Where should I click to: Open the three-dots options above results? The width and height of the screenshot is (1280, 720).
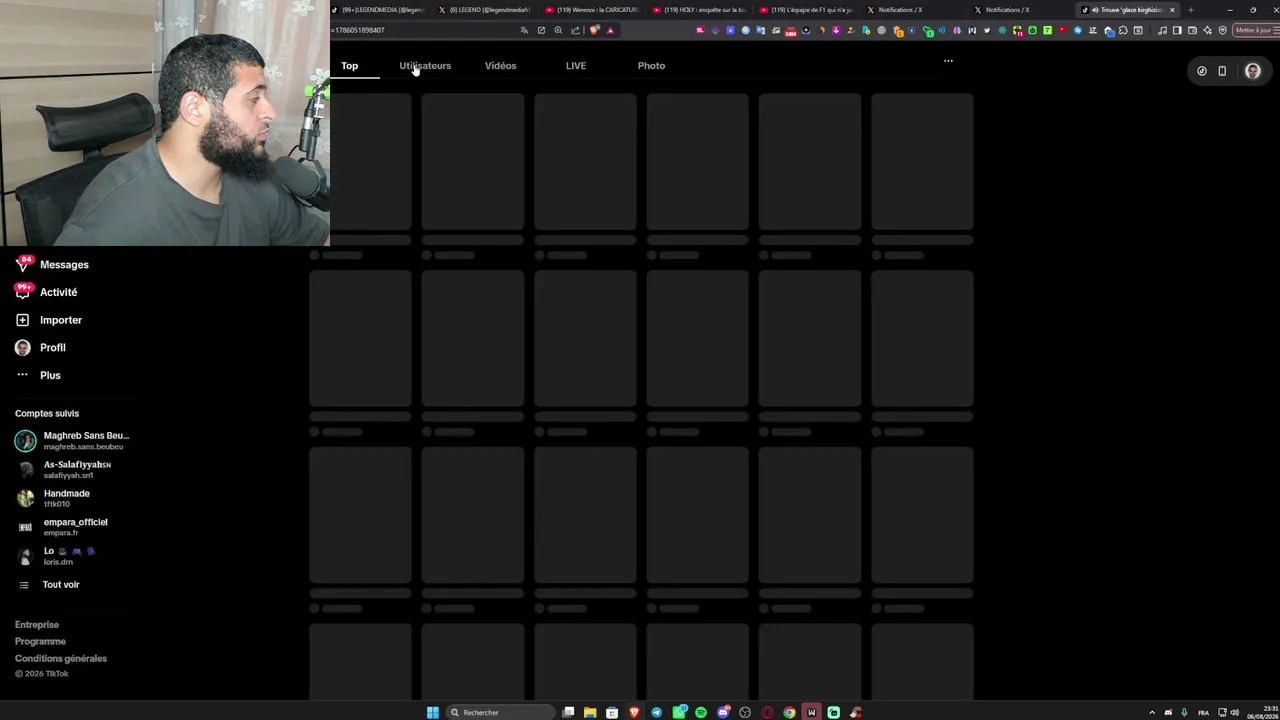[948, 61]
